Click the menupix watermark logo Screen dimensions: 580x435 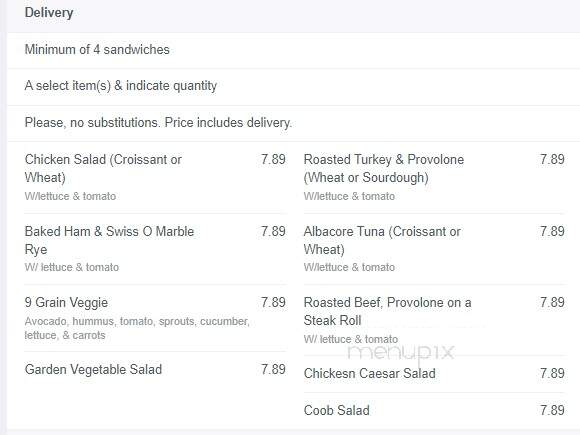pos(401,353)
